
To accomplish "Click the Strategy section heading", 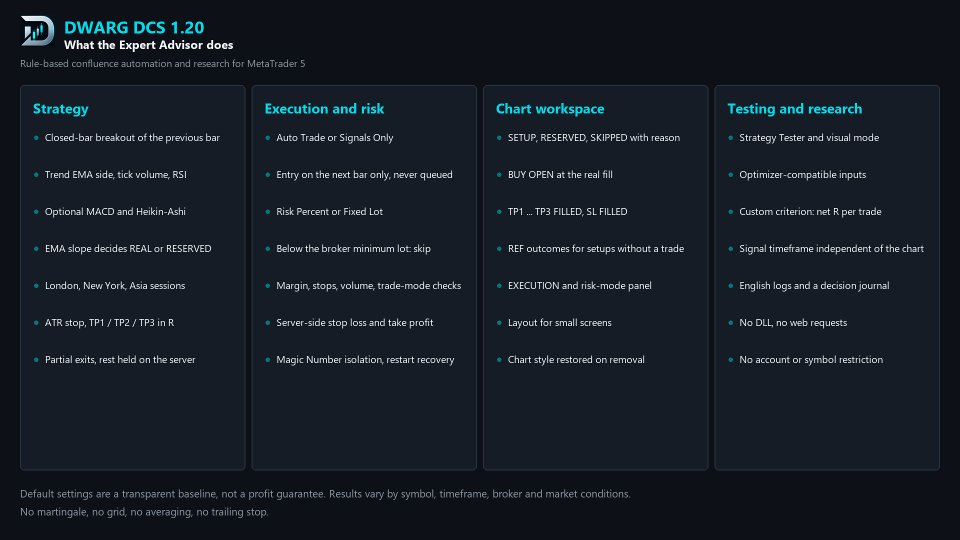I will (61, 109).
